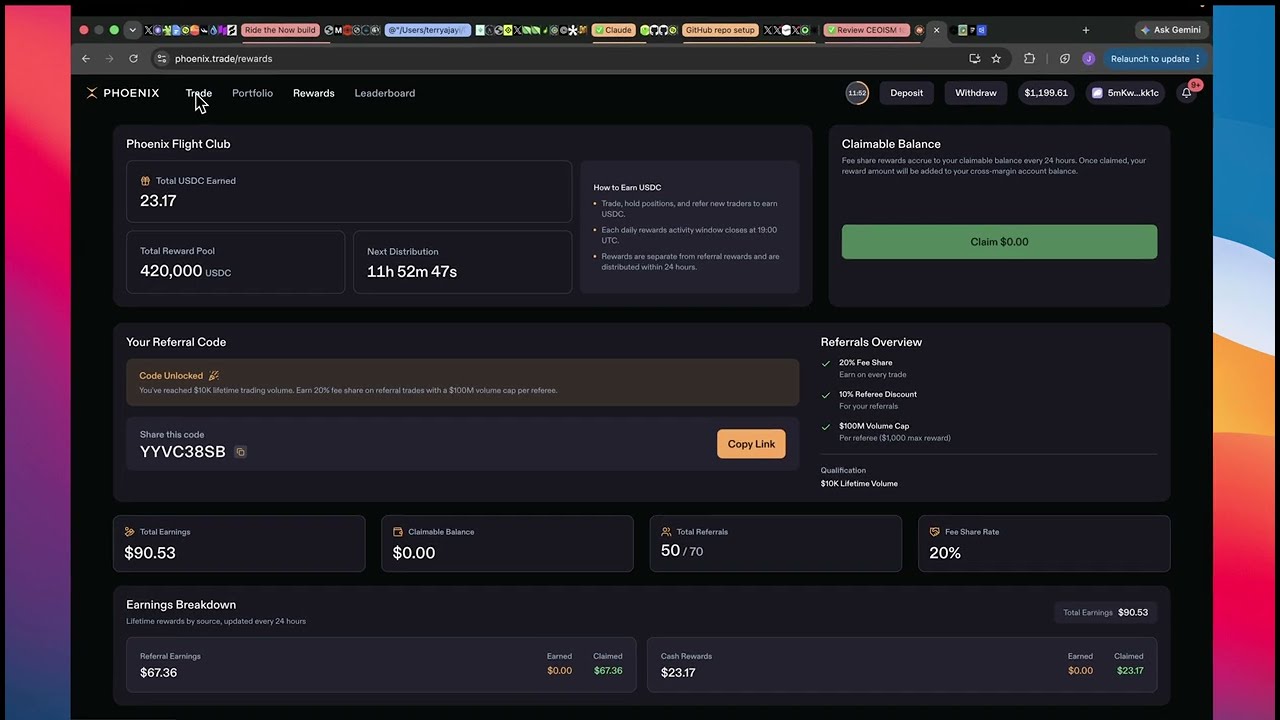Click the Code Unlocked party icon
The image size is (1280, 720).
[213, 376]
